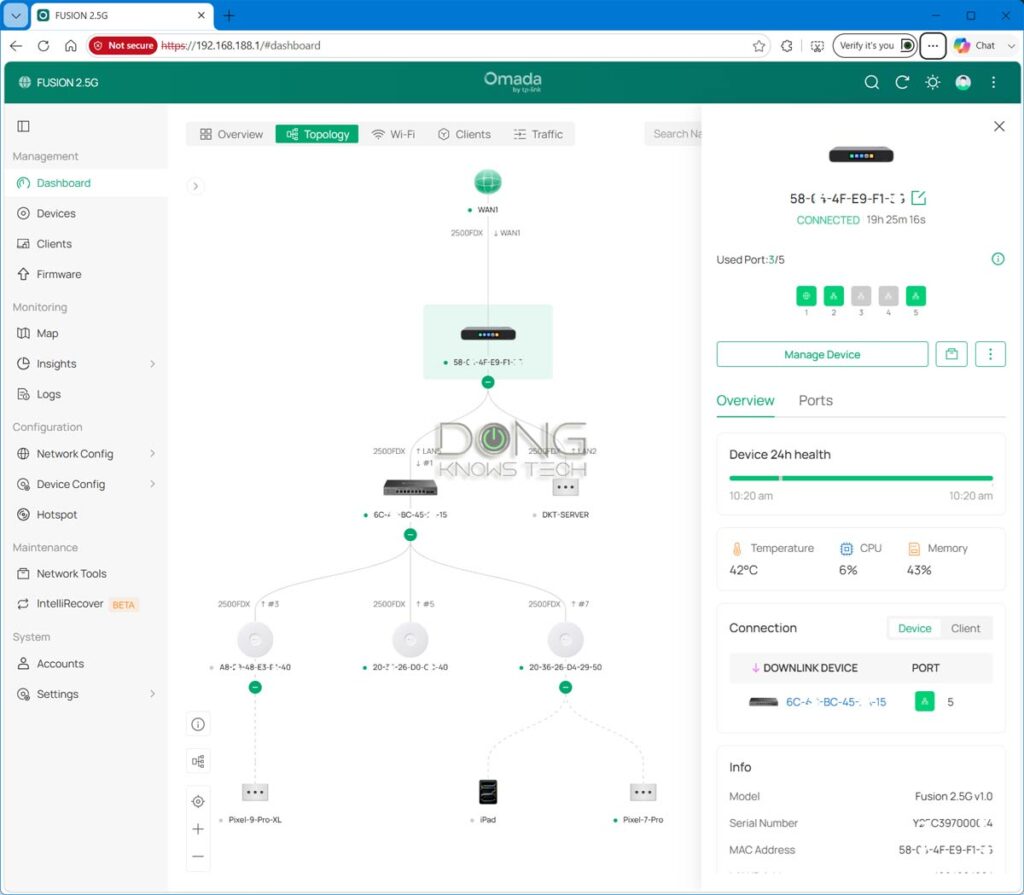The image size is (1024, 895).
Task: Zoom out topology with minus button
Action: tap(198, 856)
